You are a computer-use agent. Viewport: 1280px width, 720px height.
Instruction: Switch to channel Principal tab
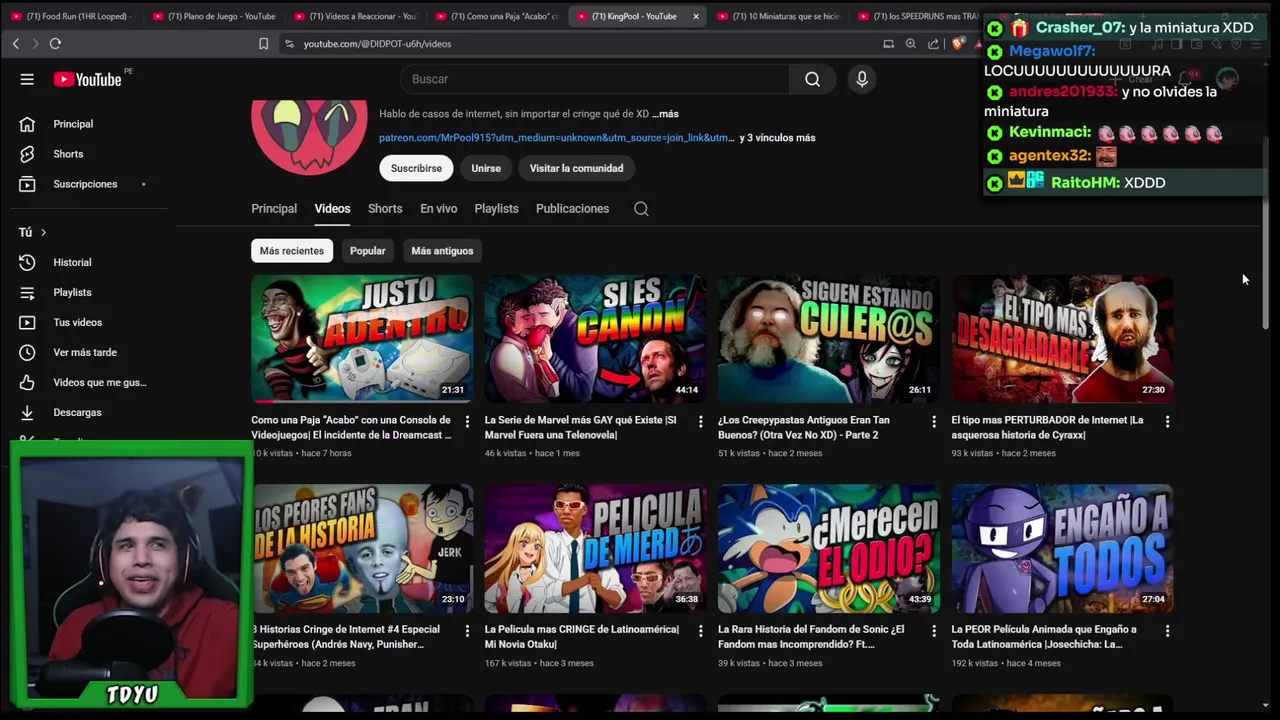(x=274, y=209)
